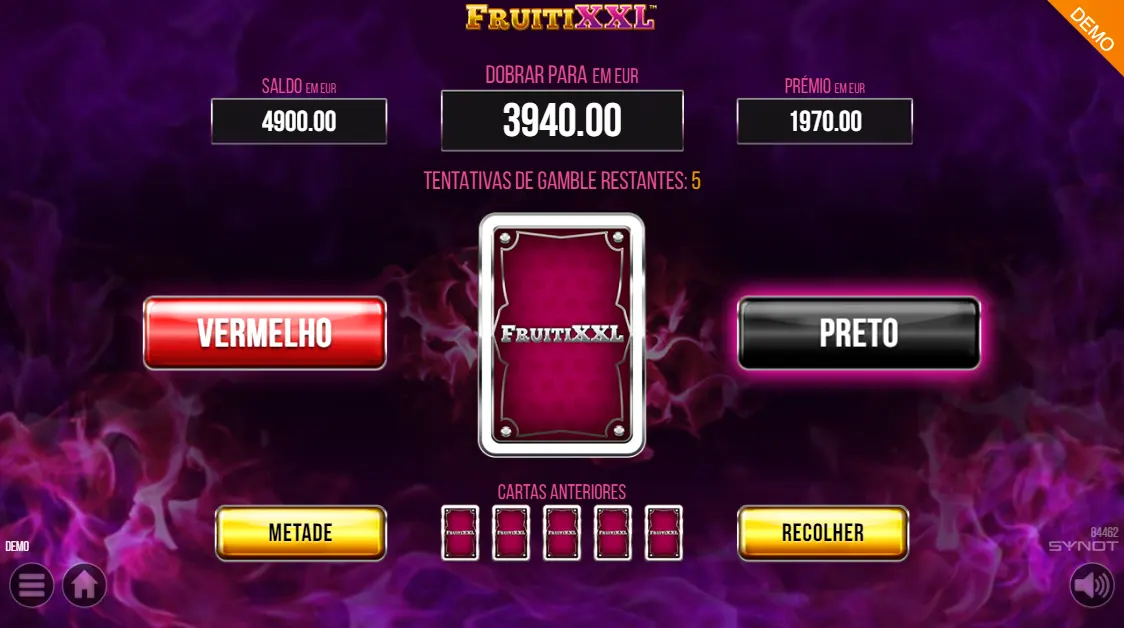Bet on black with PRETO button

point(859,333)
